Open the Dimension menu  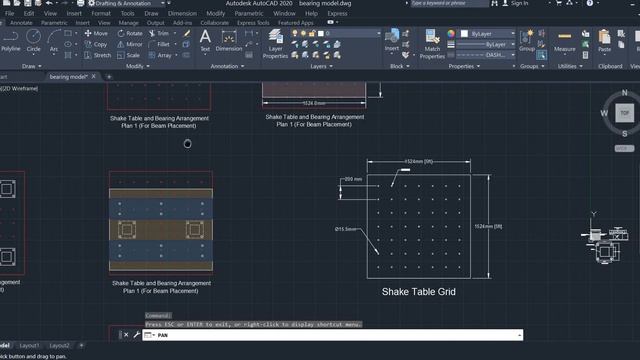182,13
